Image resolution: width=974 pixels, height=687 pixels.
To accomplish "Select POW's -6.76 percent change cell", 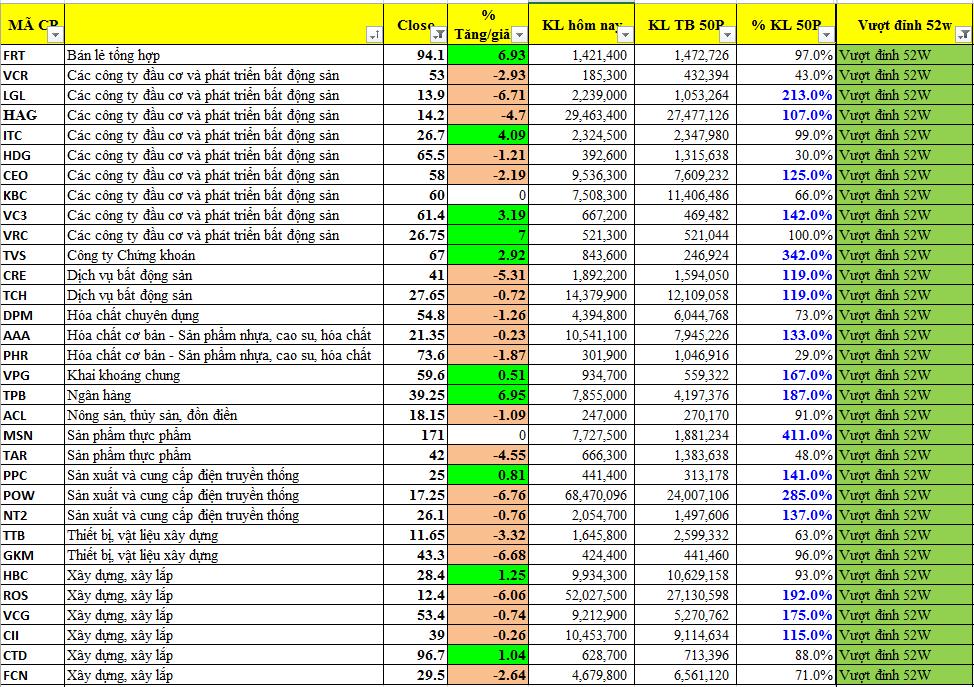I will point(488,495).
